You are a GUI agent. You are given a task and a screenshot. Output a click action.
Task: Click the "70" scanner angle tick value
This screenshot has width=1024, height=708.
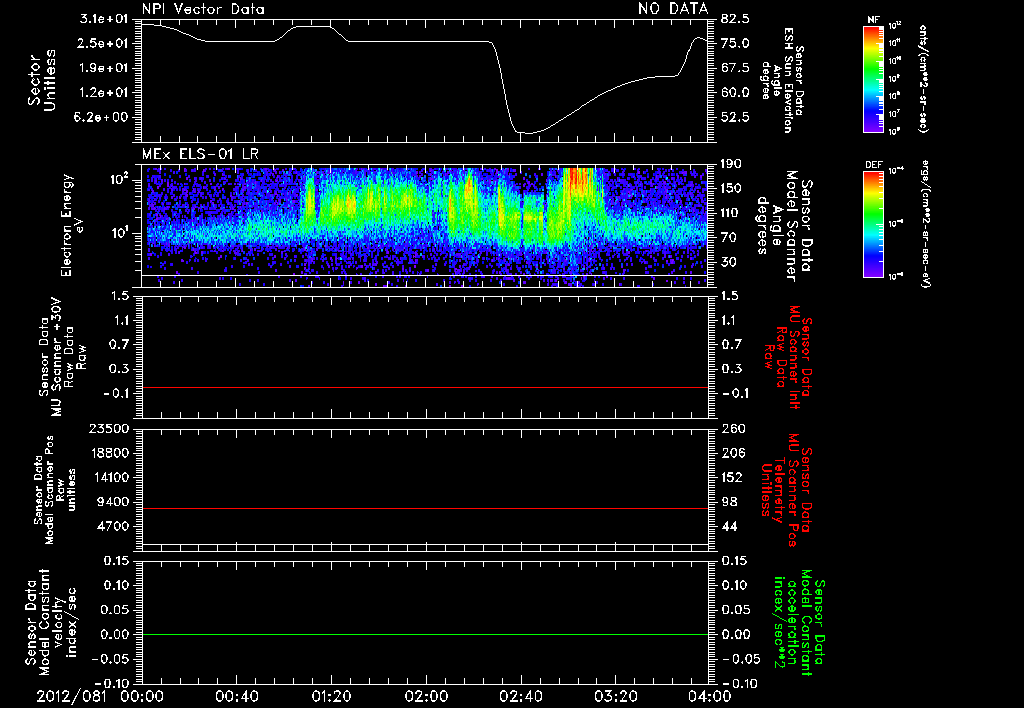[x=728, y=238]
